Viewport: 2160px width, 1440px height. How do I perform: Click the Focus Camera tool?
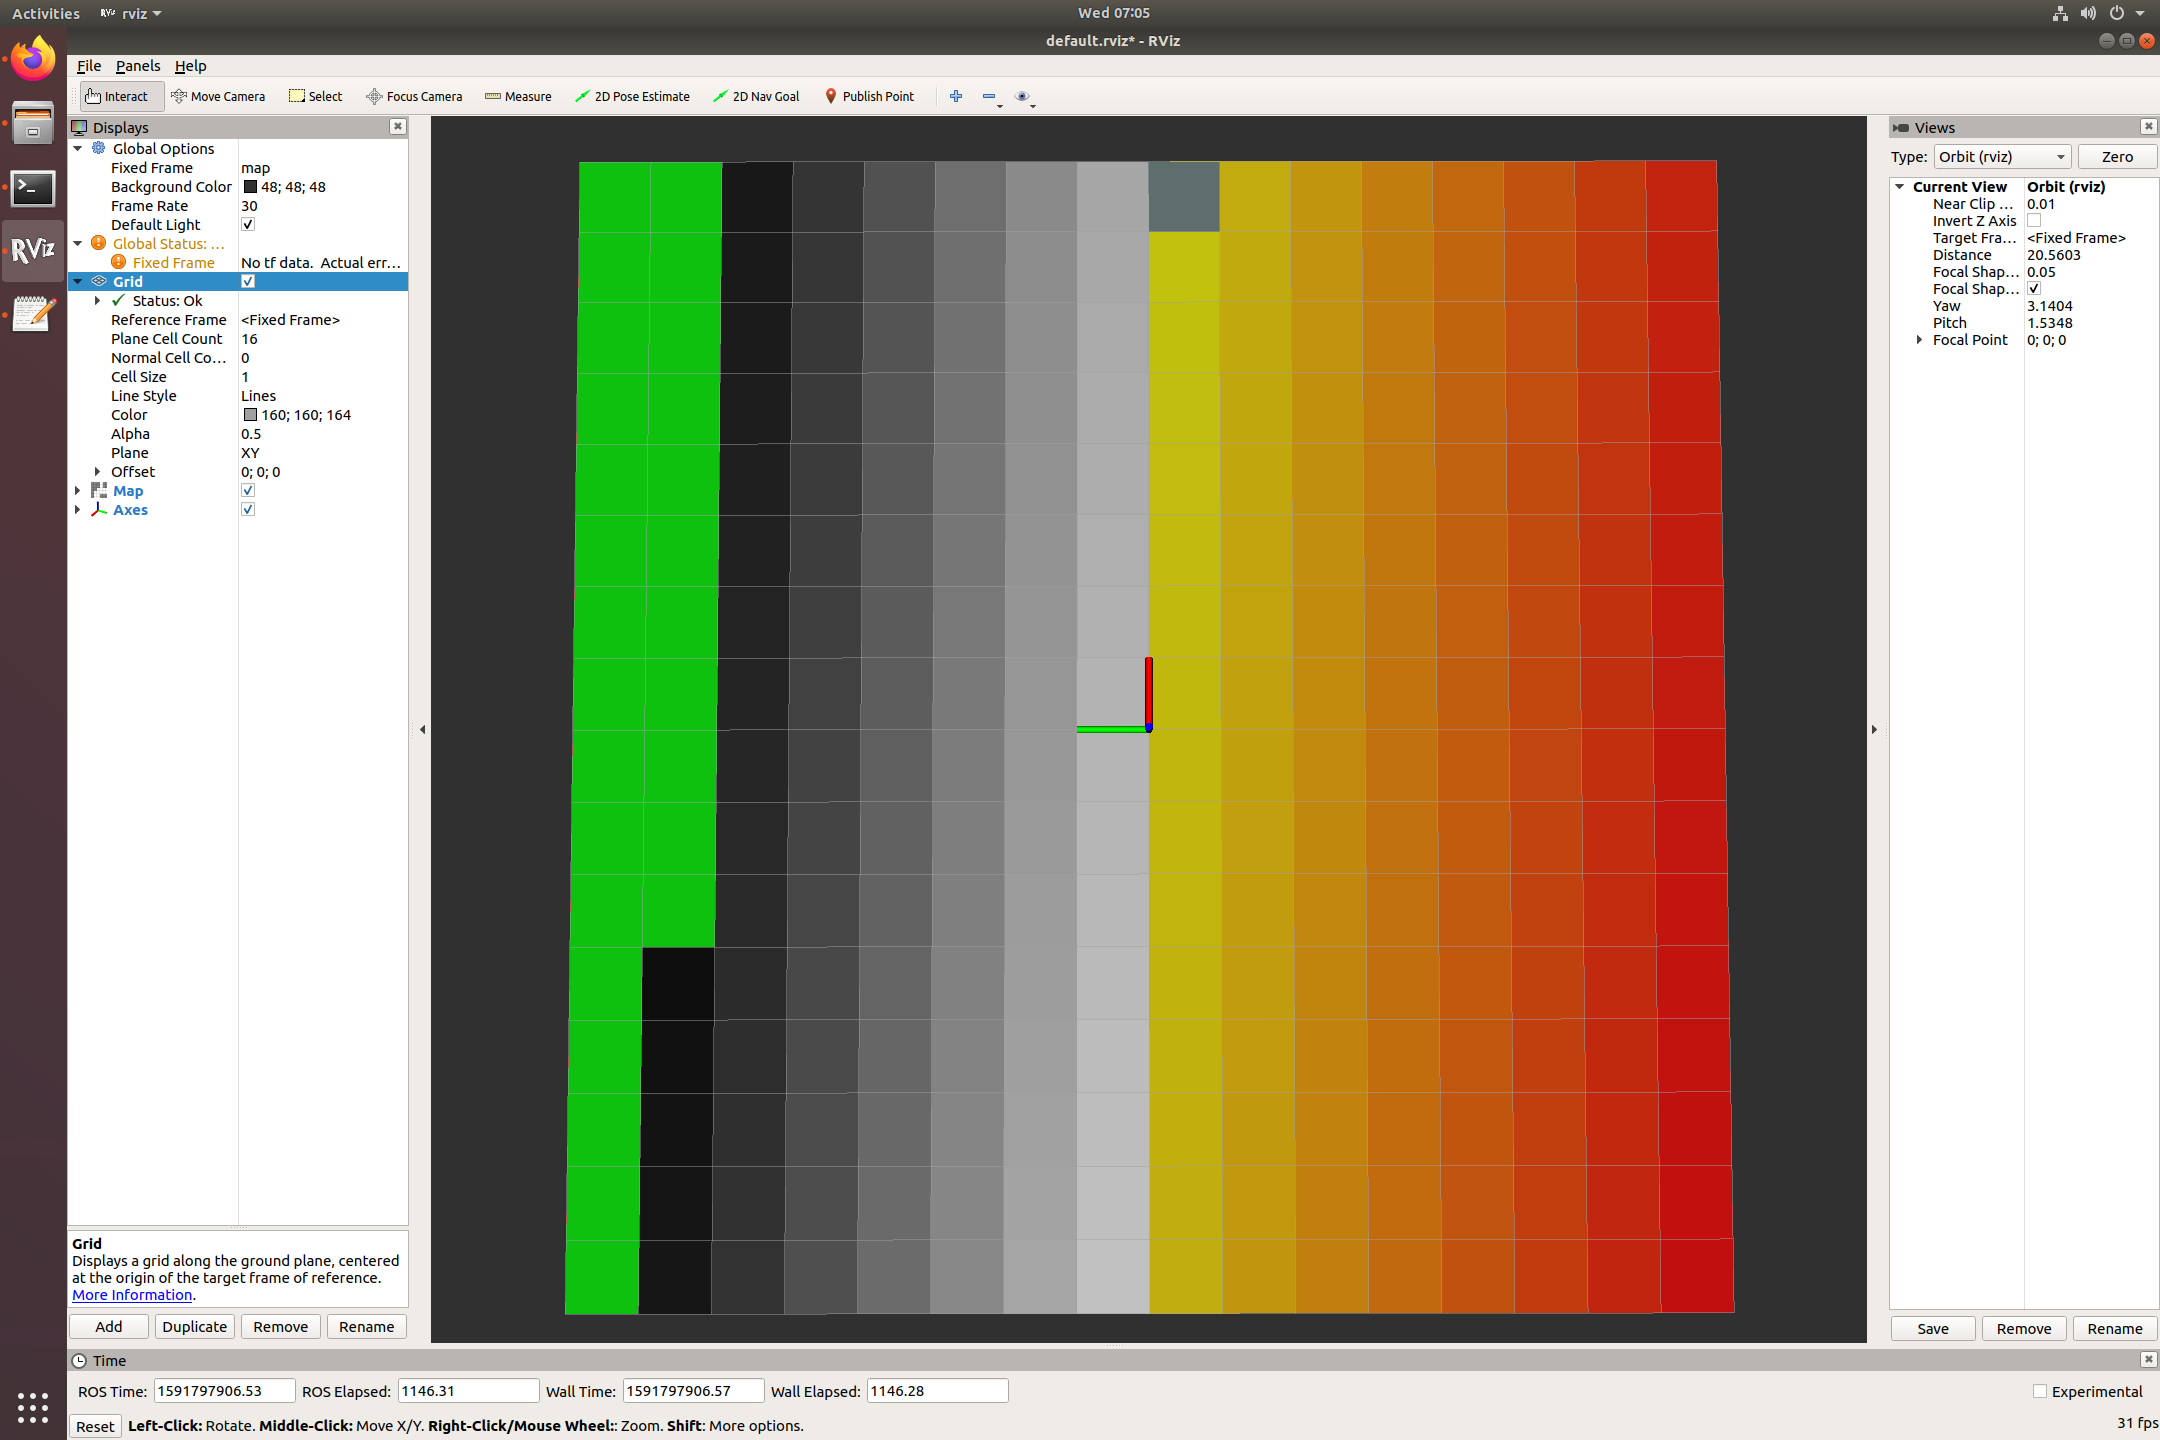point(414,96)
